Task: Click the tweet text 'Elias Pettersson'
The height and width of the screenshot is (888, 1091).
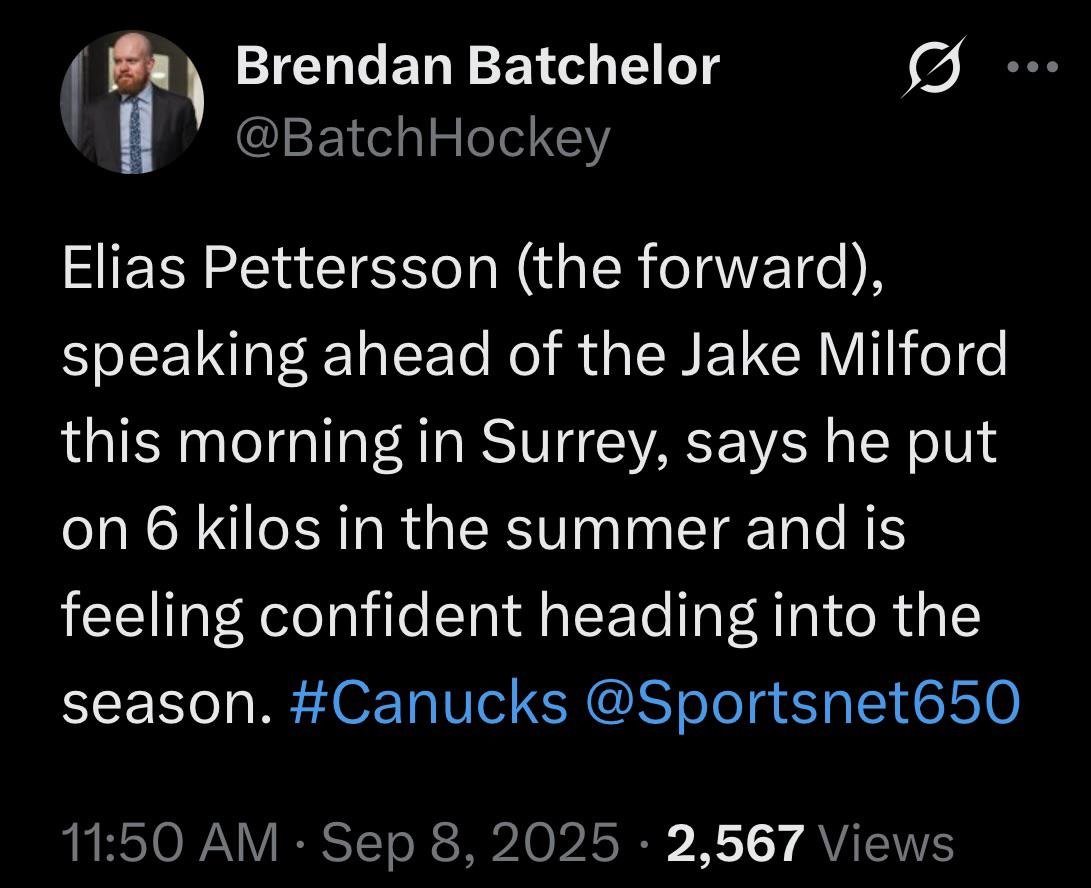Action: click(280, 269)
